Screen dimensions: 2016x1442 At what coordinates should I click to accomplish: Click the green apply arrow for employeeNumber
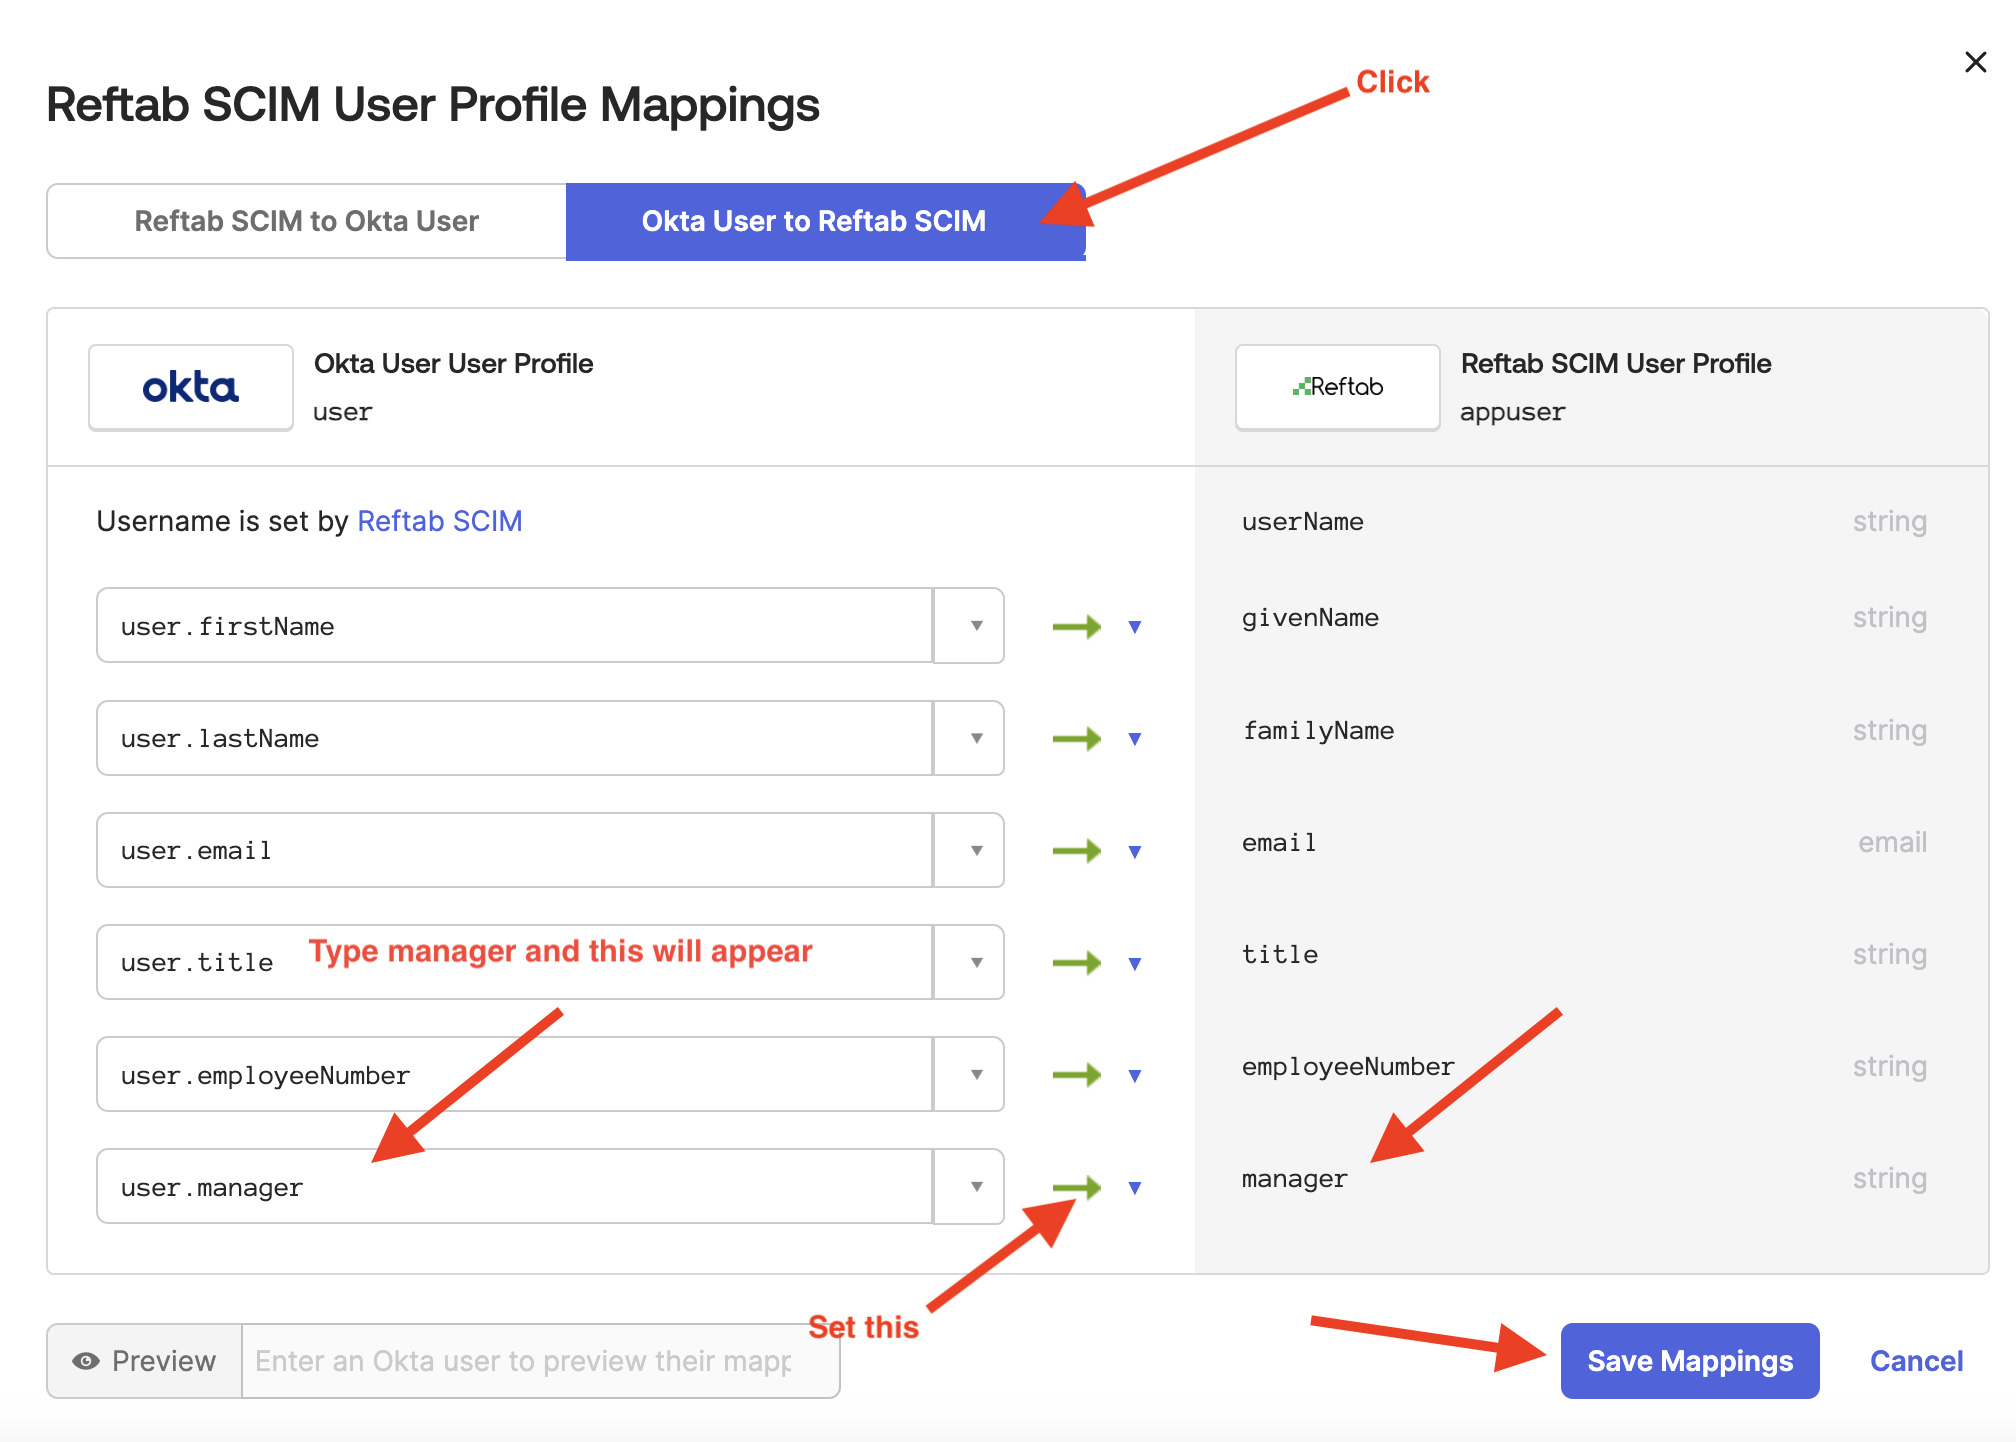pos(1077,1075)
